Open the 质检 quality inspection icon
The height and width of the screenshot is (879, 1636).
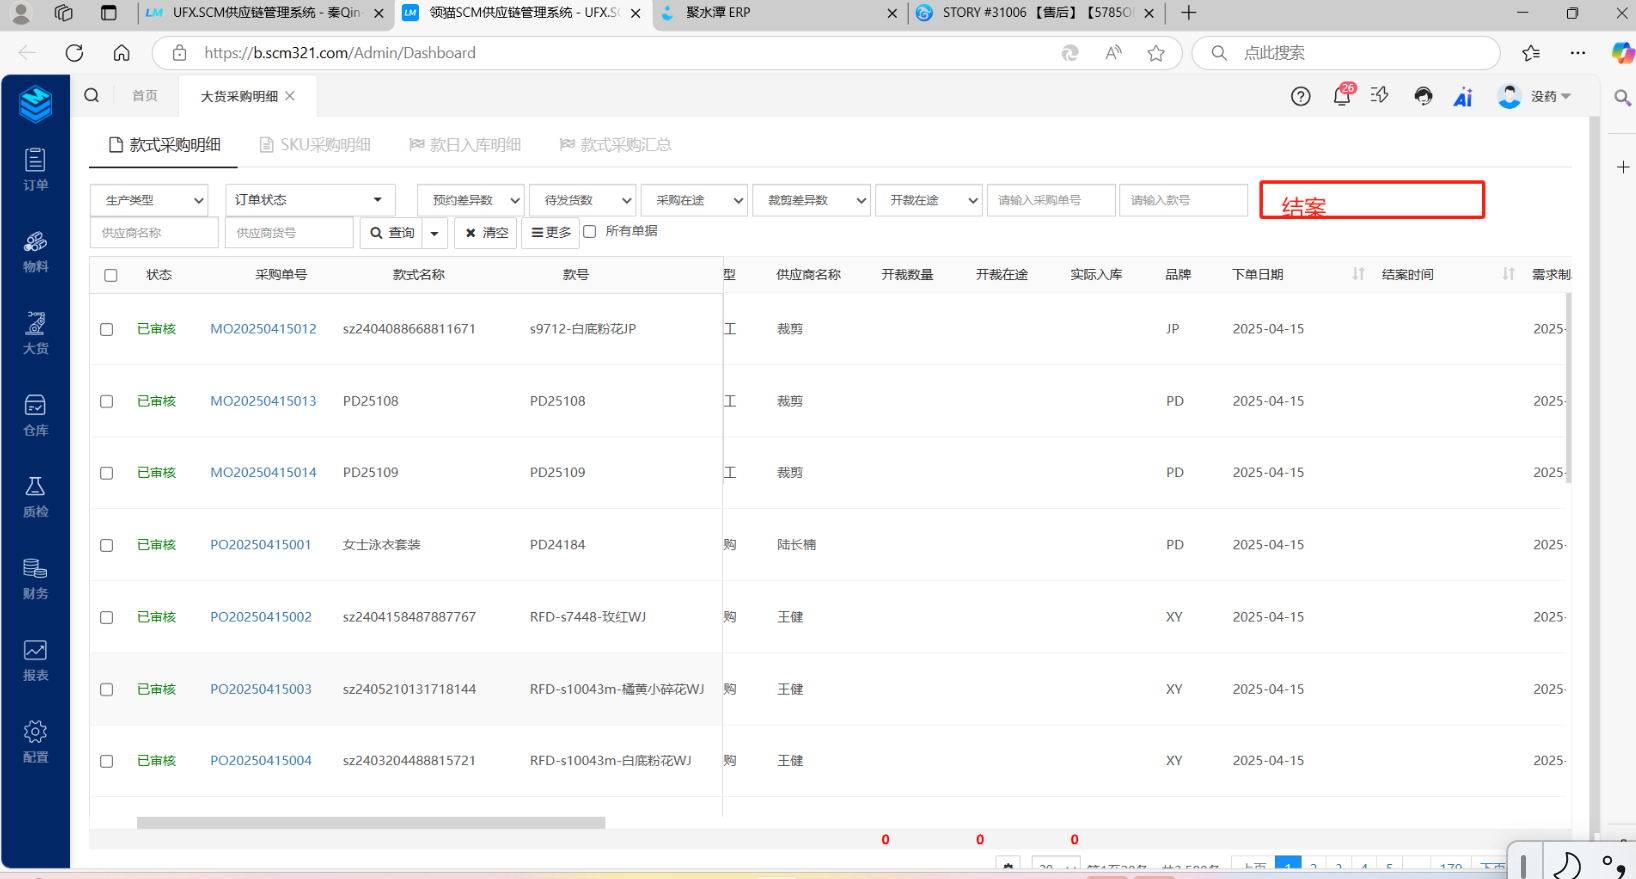tap(35, 496)
